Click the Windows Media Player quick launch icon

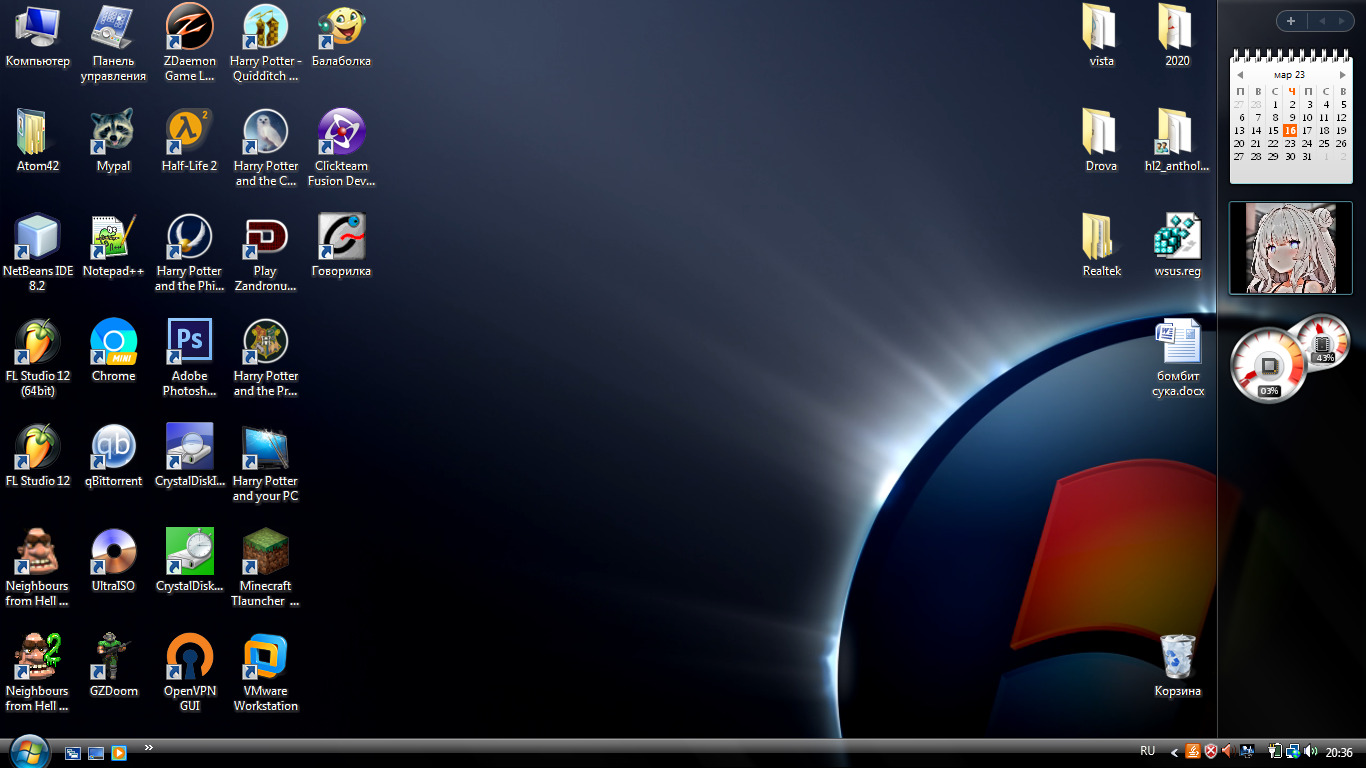pyautogui.click(x=119, y=753)
